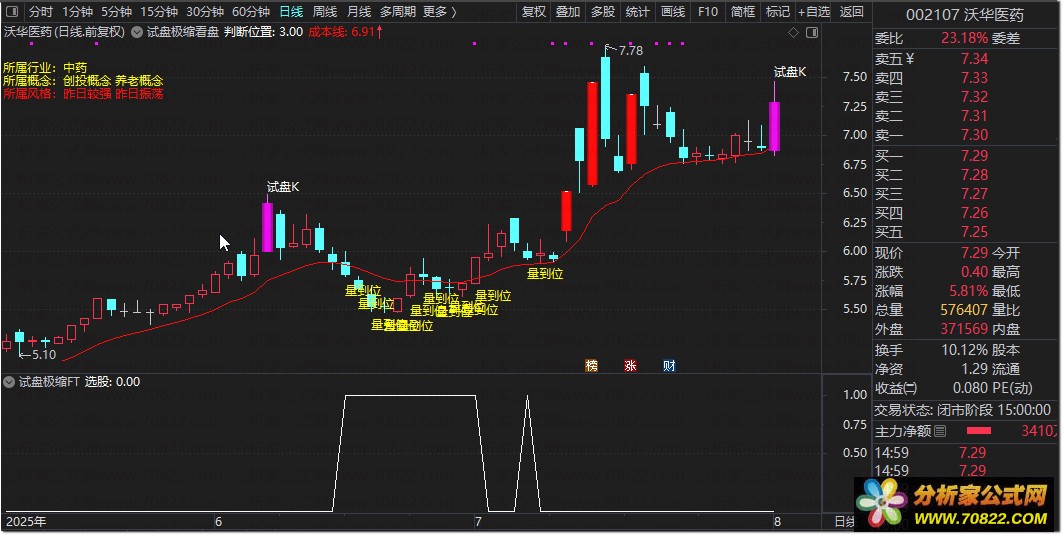Select the 15分钟 period tab
1064x535 pixels.
point(159,12)
